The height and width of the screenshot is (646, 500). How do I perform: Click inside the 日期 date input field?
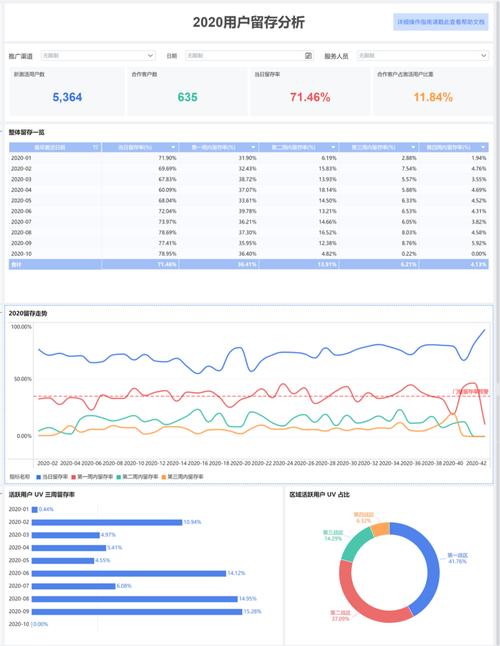pos(249,55)
